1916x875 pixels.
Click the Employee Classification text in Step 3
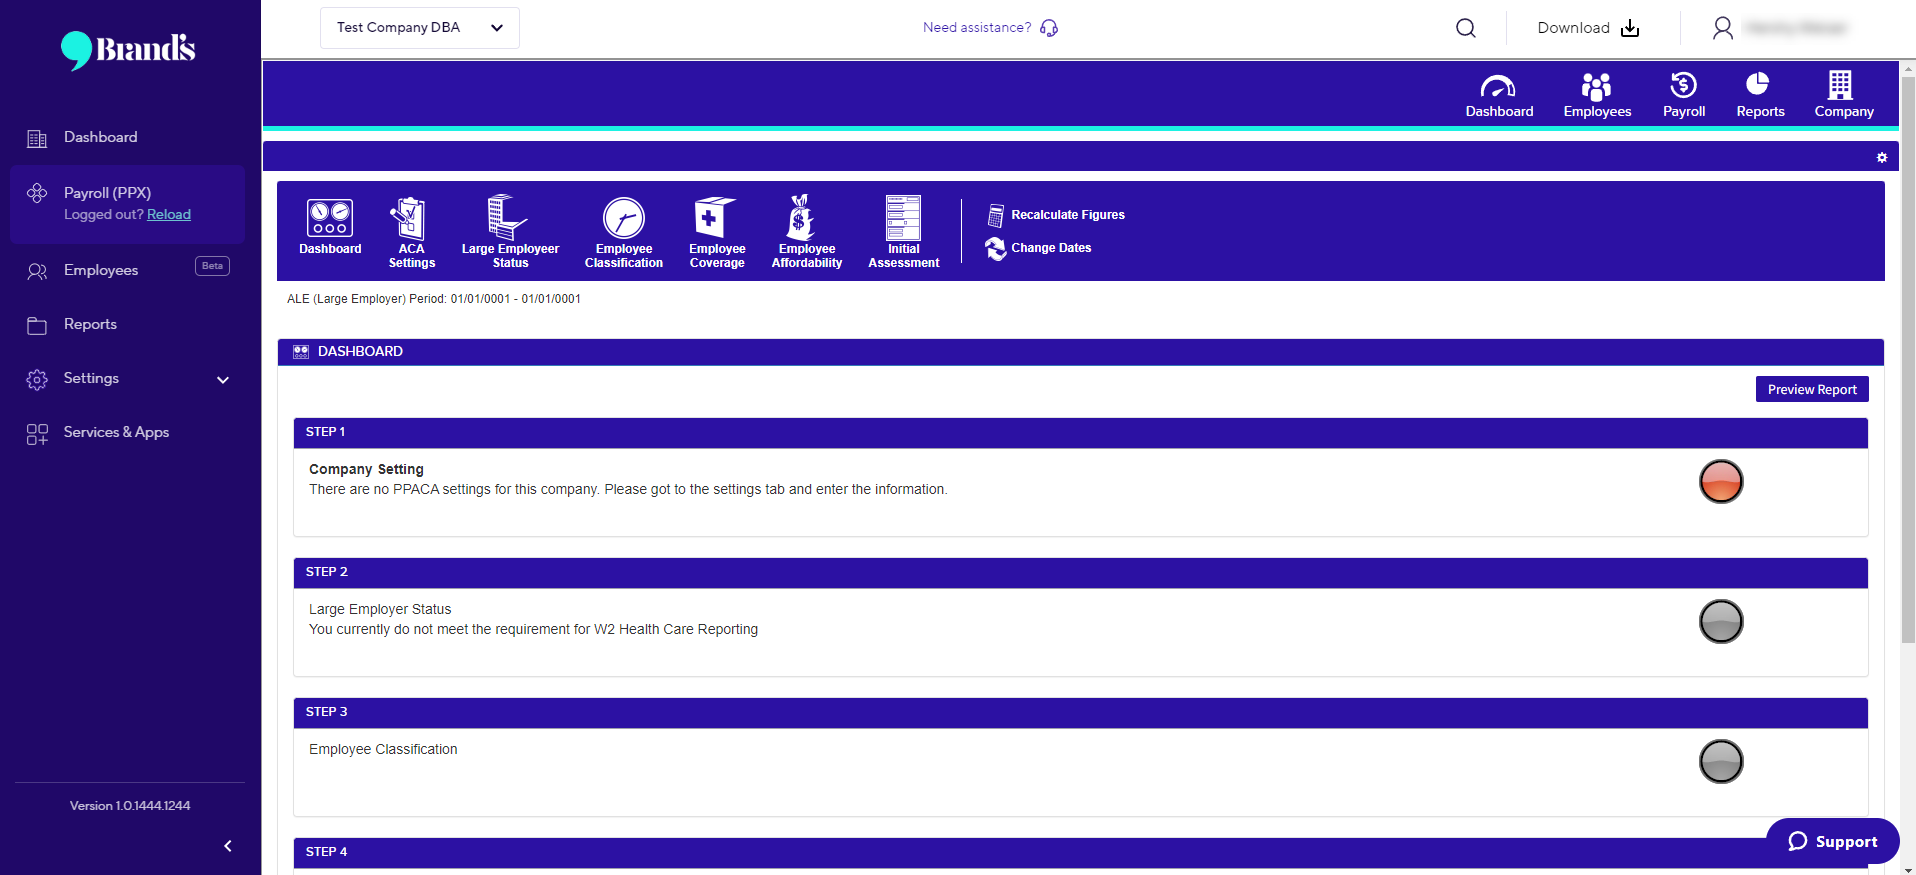(383, 749)
